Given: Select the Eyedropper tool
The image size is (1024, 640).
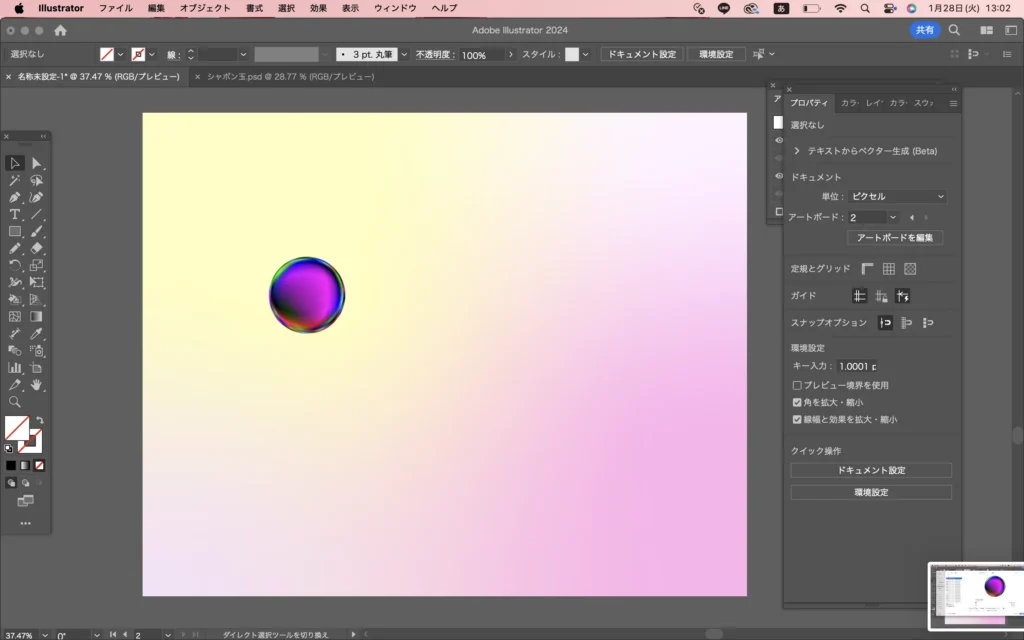Looking at the screenshot, I should click(x=37, y=333).
